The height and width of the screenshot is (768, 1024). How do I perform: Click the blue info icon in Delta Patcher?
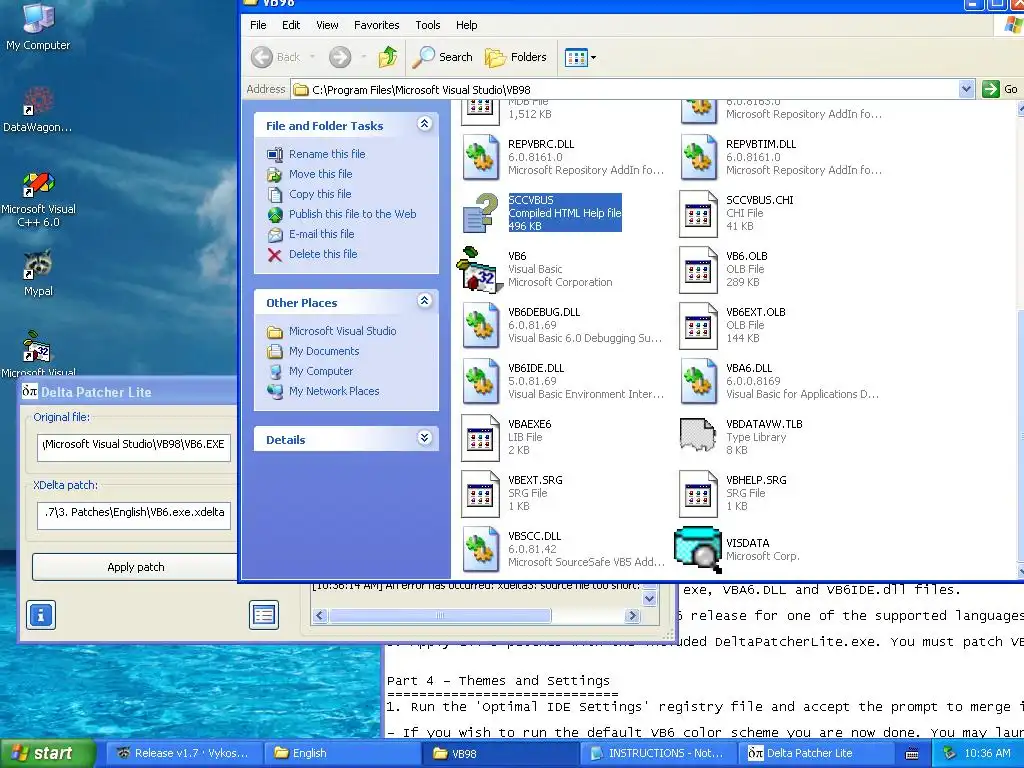41,615
